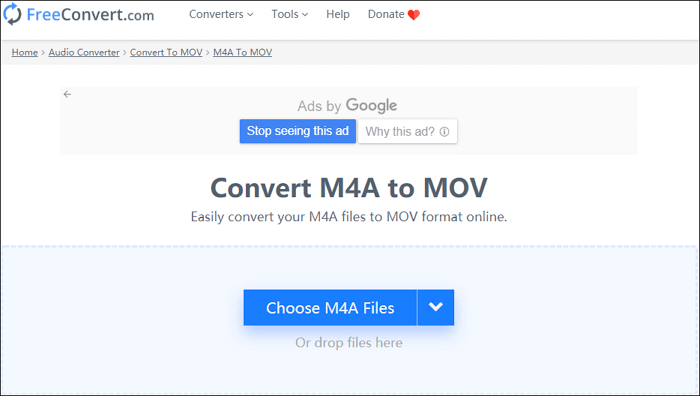Viewport: 700px width, 396px height.
Task: Open the Tools menu
Action: (x=289, y=14)
